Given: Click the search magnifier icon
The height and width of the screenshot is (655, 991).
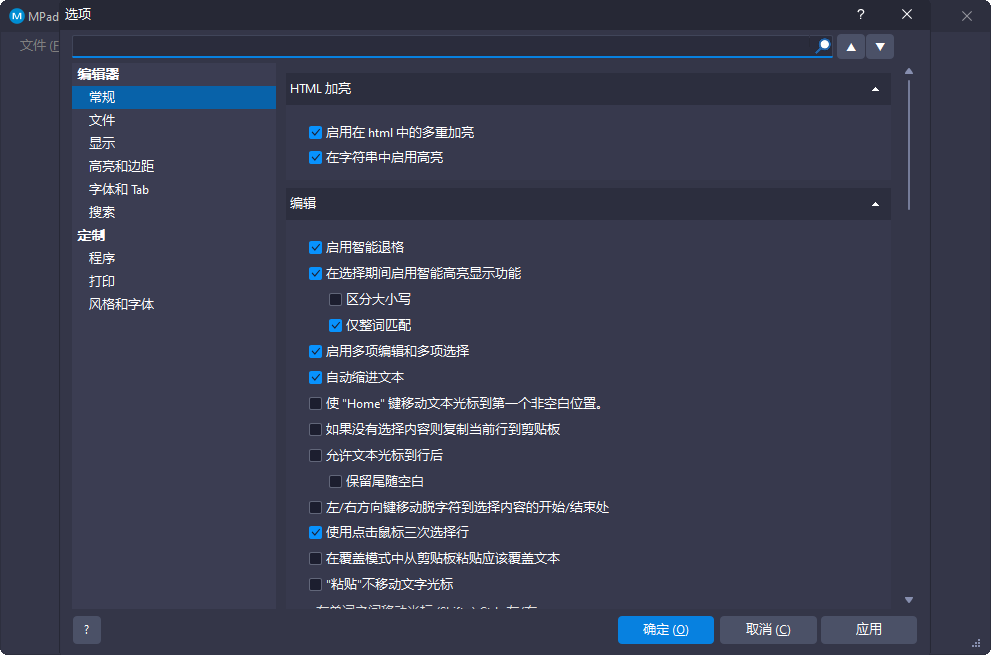Looking at the screenshot, I should (822, 45).
